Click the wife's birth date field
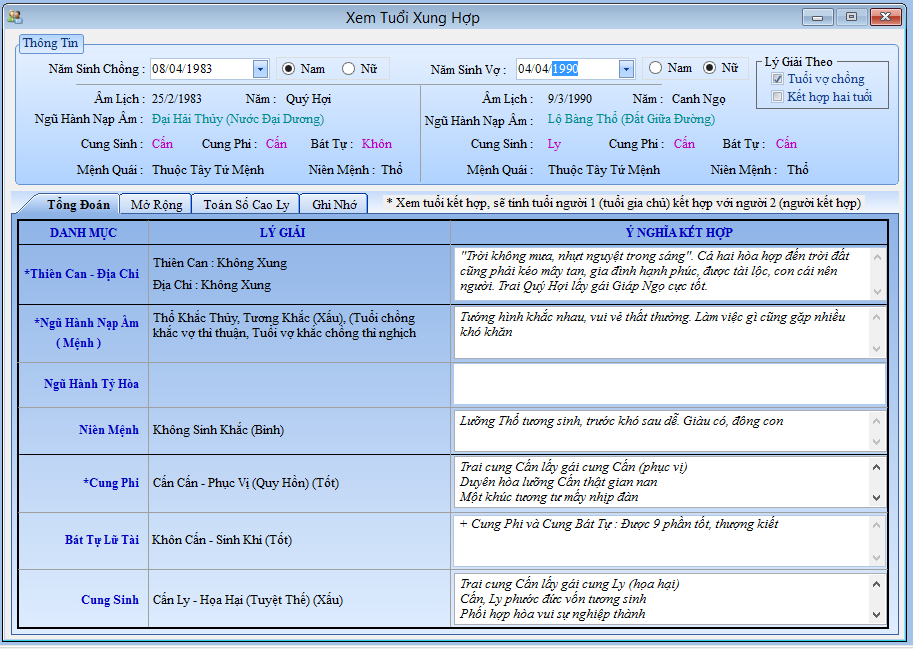 point(565,69)
